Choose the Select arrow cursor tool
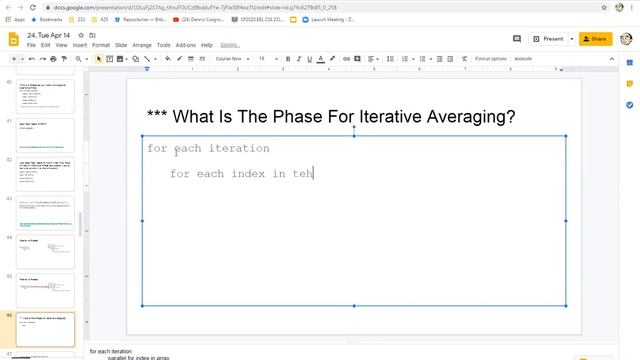The image size is (640, 360). click(99, 59)
